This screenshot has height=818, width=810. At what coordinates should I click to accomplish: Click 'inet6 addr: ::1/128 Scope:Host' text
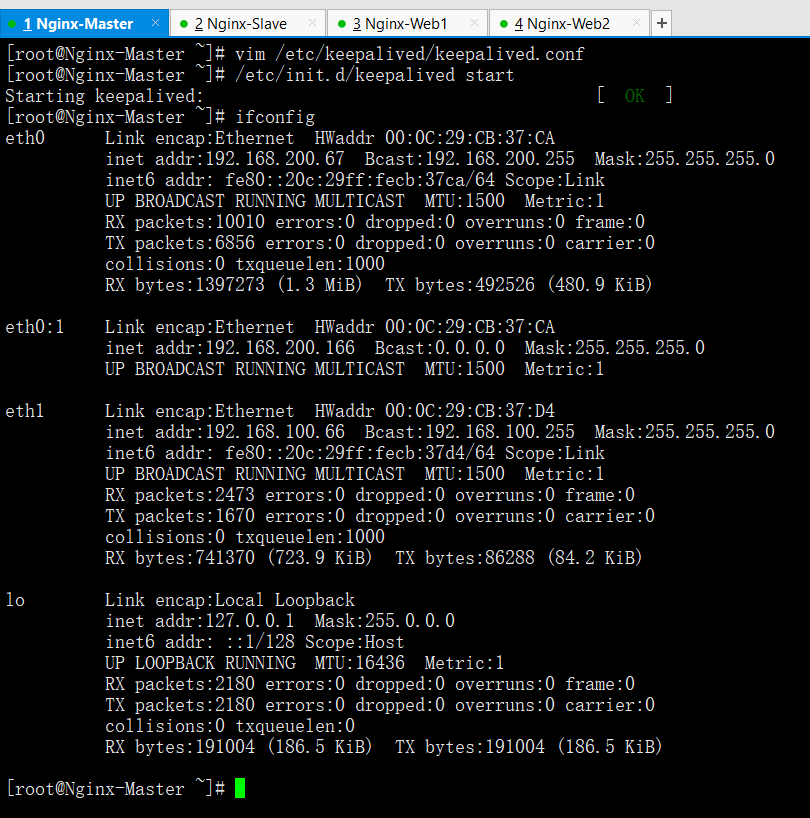point(255,642)
